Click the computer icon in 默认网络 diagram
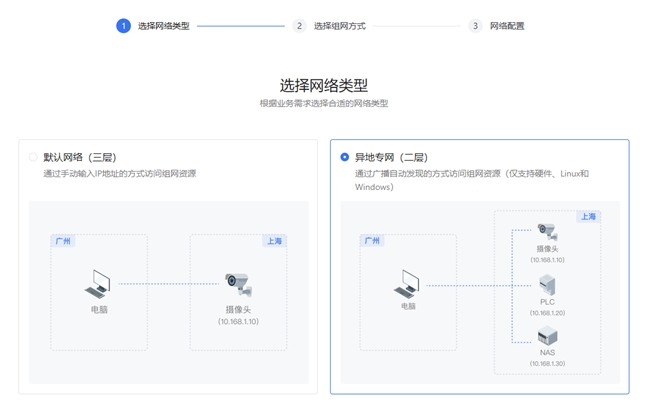Image resolution: width=650 pixels, height=410 pixels. (98, 285)
